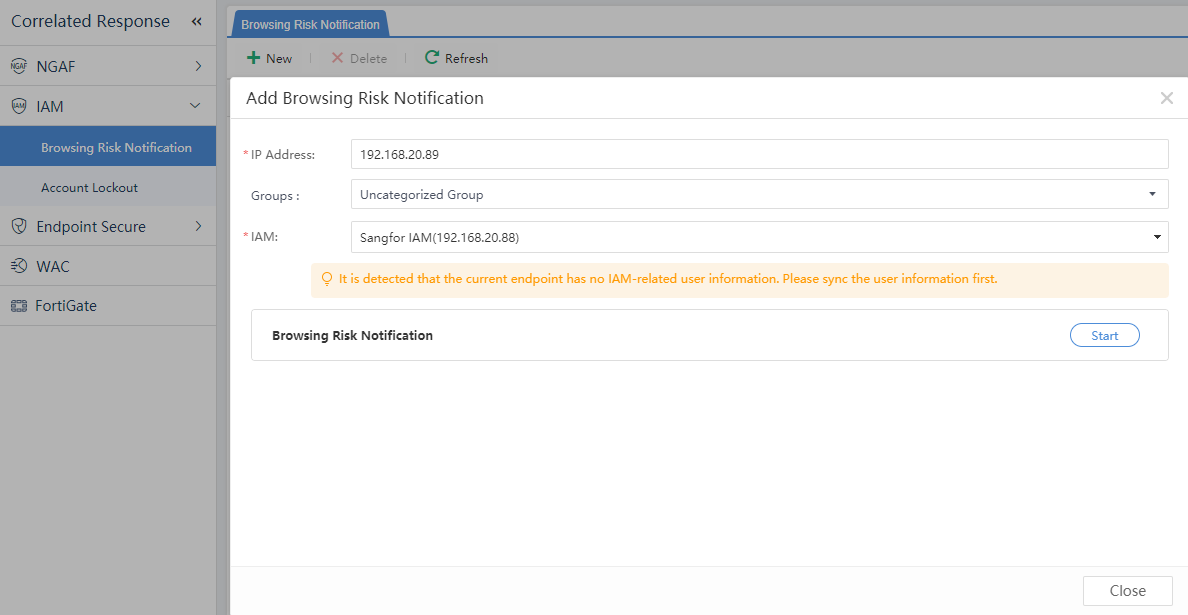Click the FortiGate device icon
The width and height of the screenshot is (1188, 615).
(x=19, y=306)
